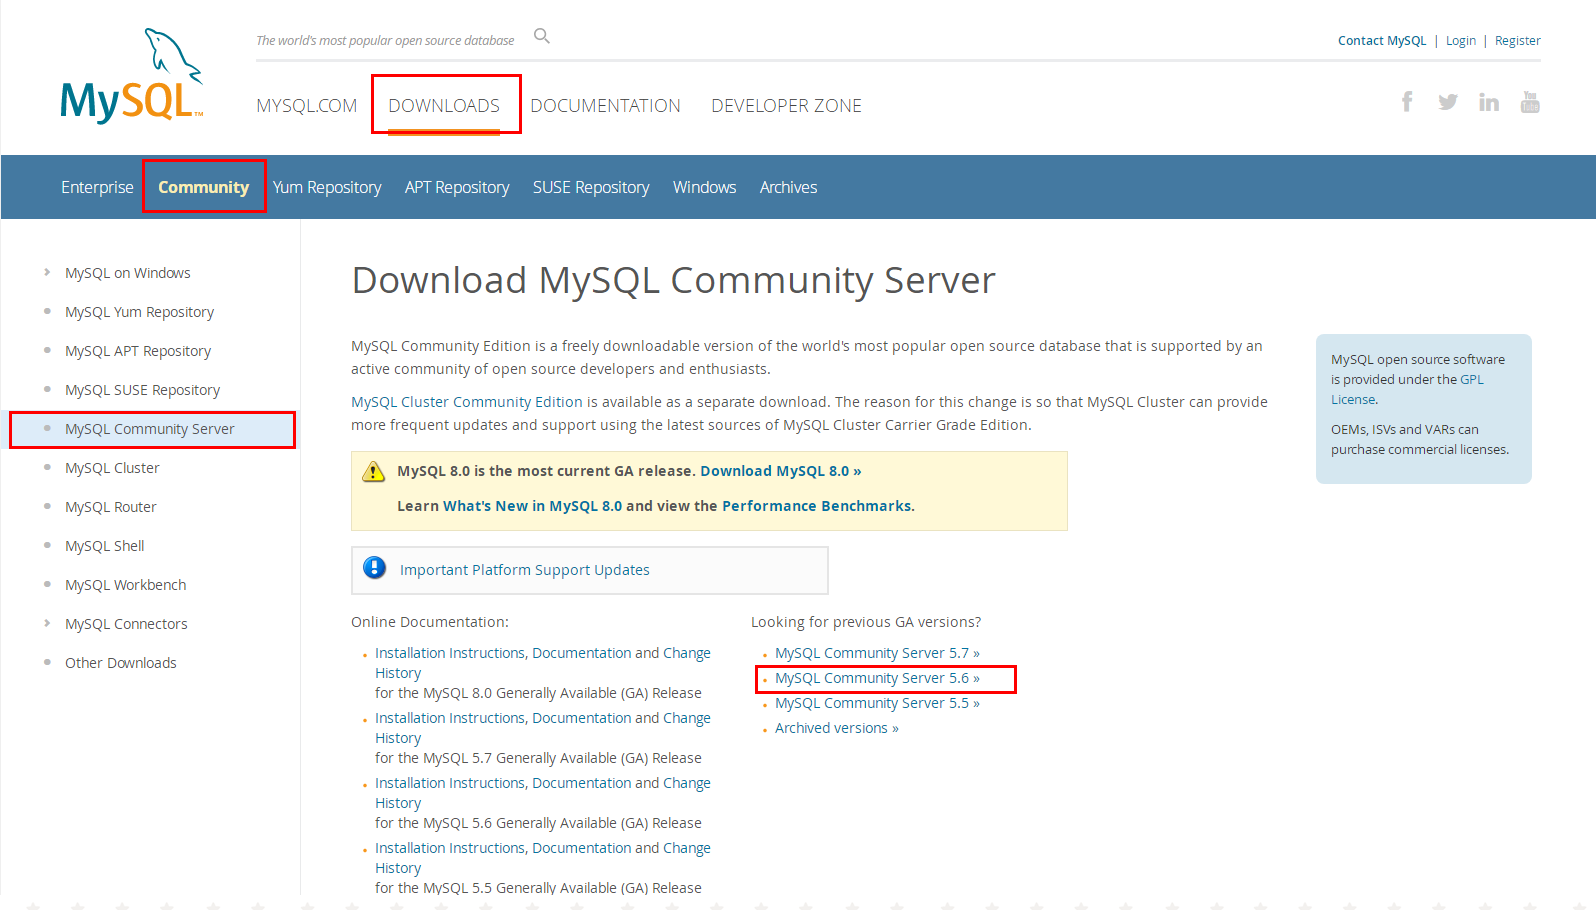Open the search magnifier icon
Viewport: 1596px width, 910px height.
tap(542, 36)
